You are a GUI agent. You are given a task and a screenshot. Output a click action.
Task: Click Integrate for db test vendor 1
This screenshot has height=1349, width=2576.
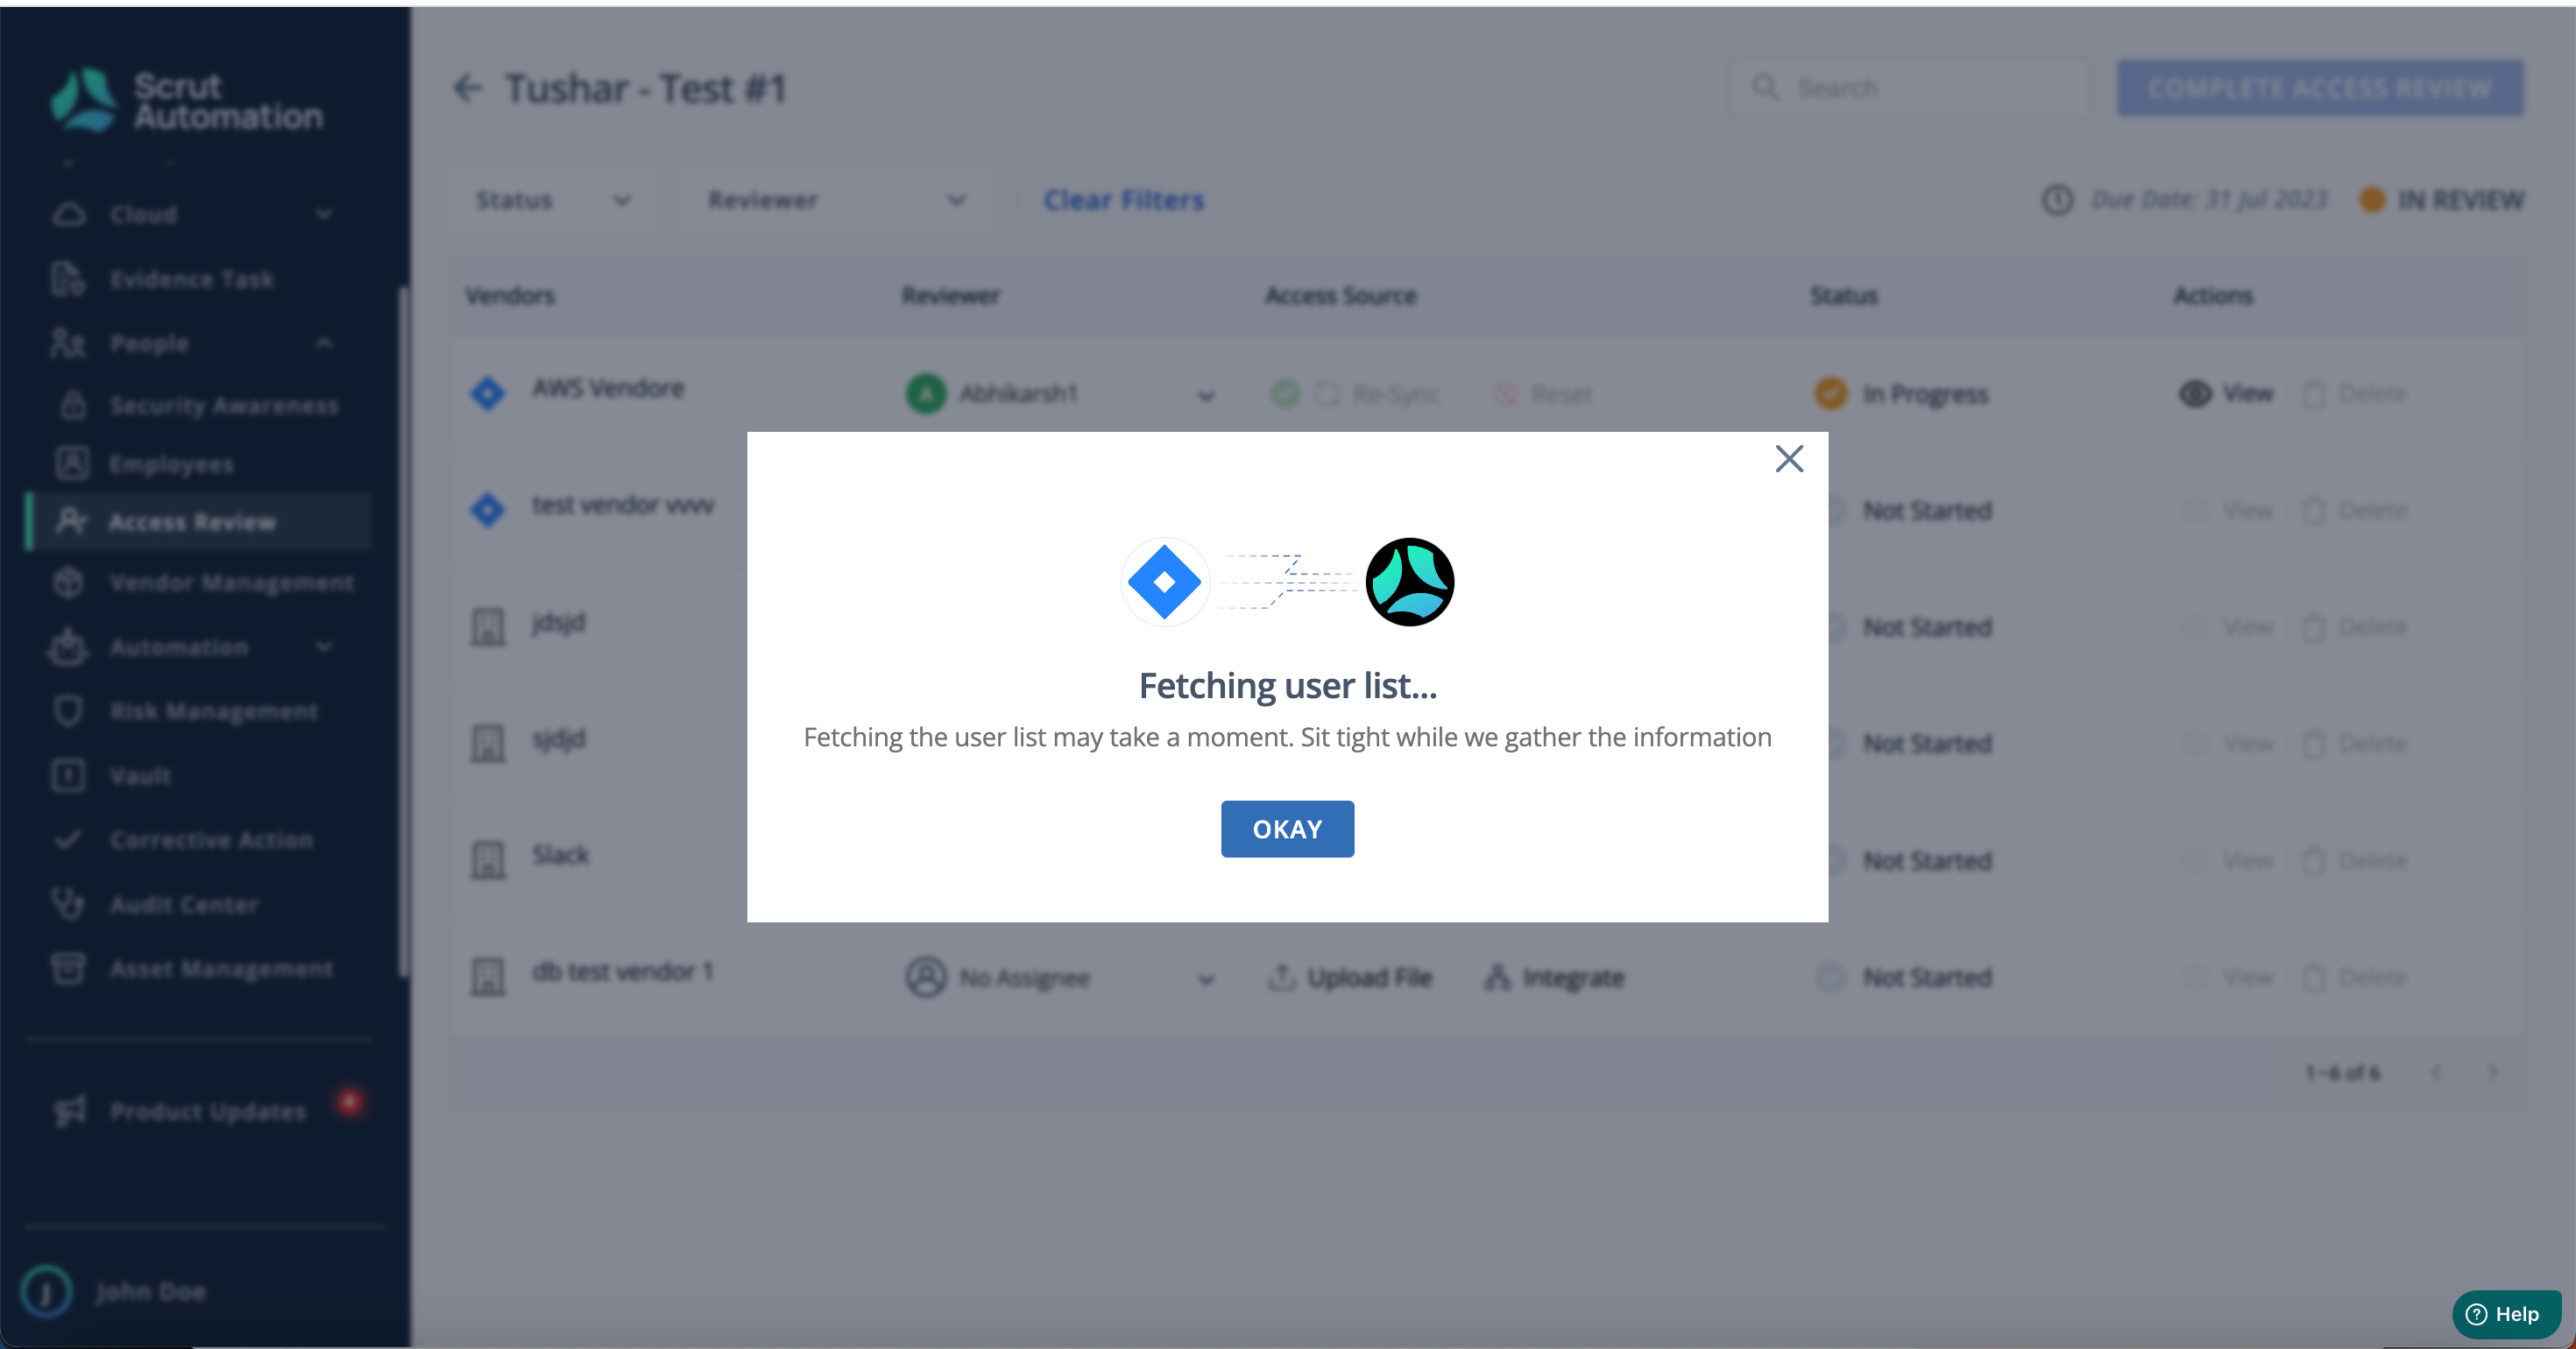tap(1554, 977)
